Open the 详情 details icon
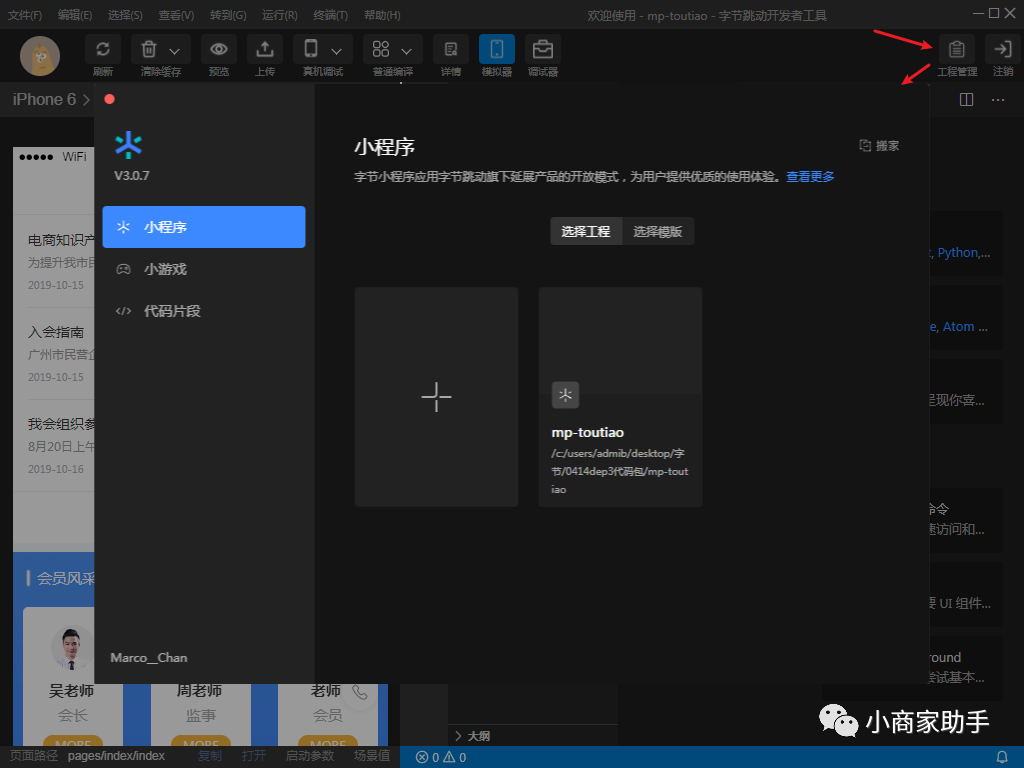Image resolution: width=1024 pixels, height=768 pixels. (451, 50)
